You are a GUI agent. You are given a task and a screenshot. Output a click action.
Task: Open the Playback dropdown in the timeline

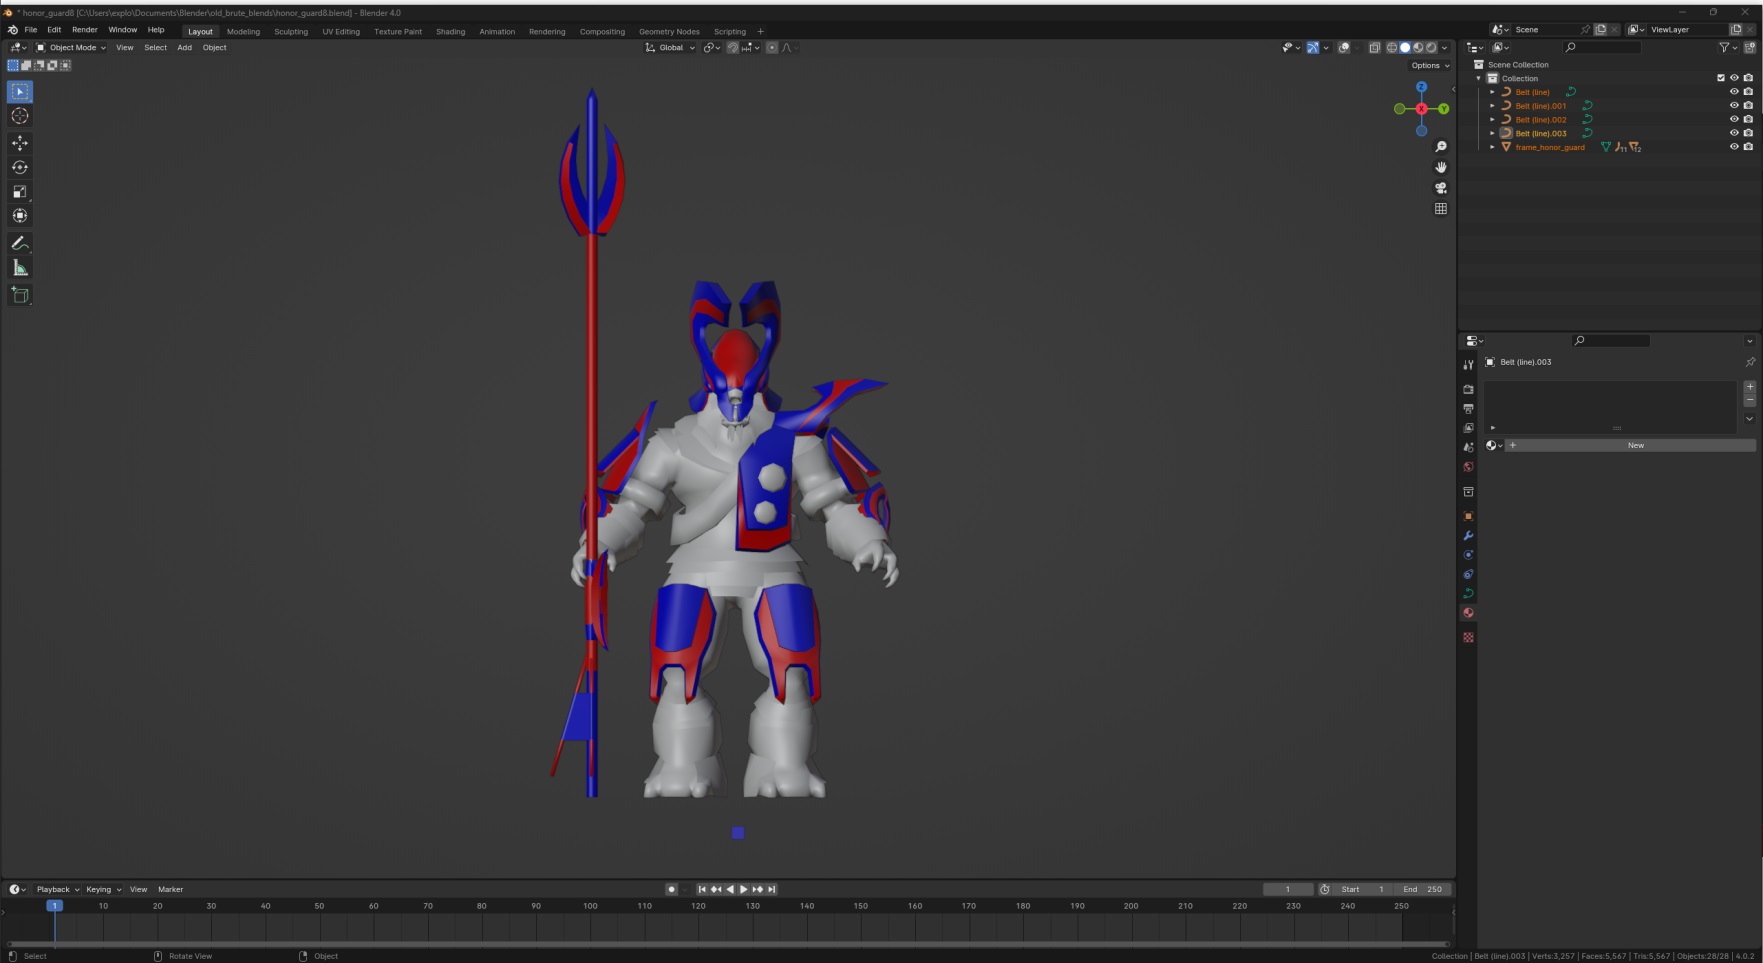pos(57,889)
